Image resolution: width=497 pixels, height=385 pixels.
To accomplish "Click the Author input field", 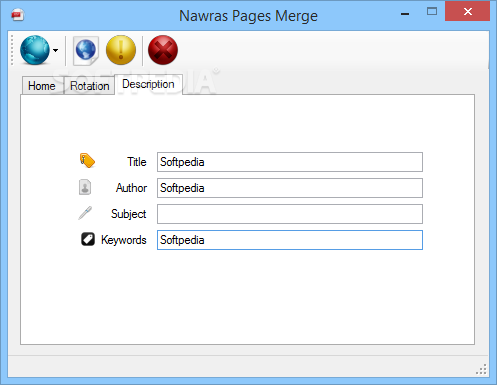I will [290, 188].
